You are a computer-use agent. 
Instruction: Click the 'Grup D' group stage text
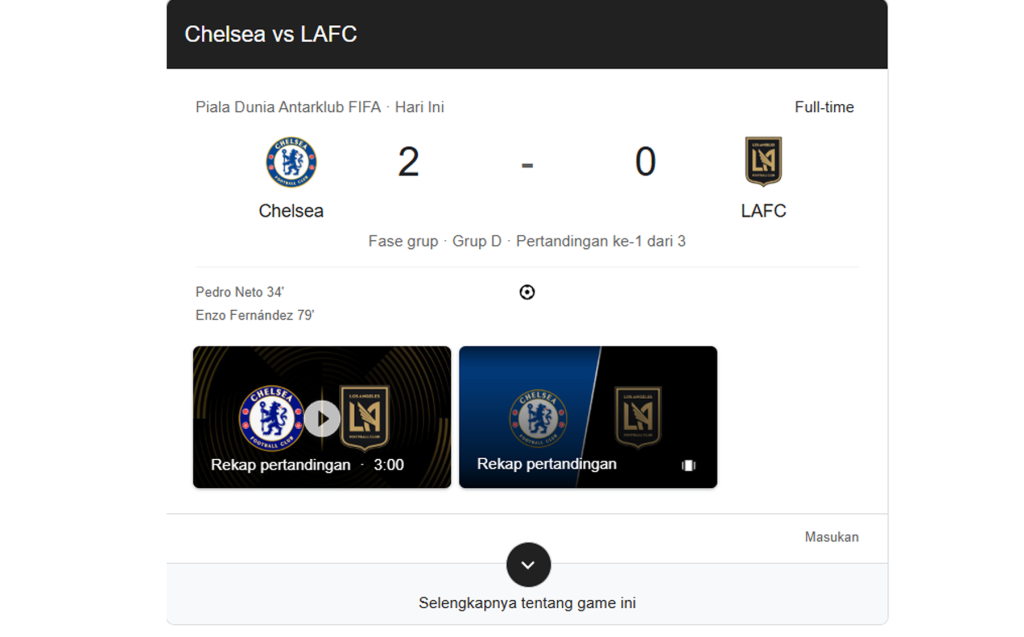click(x=477, y=240)
